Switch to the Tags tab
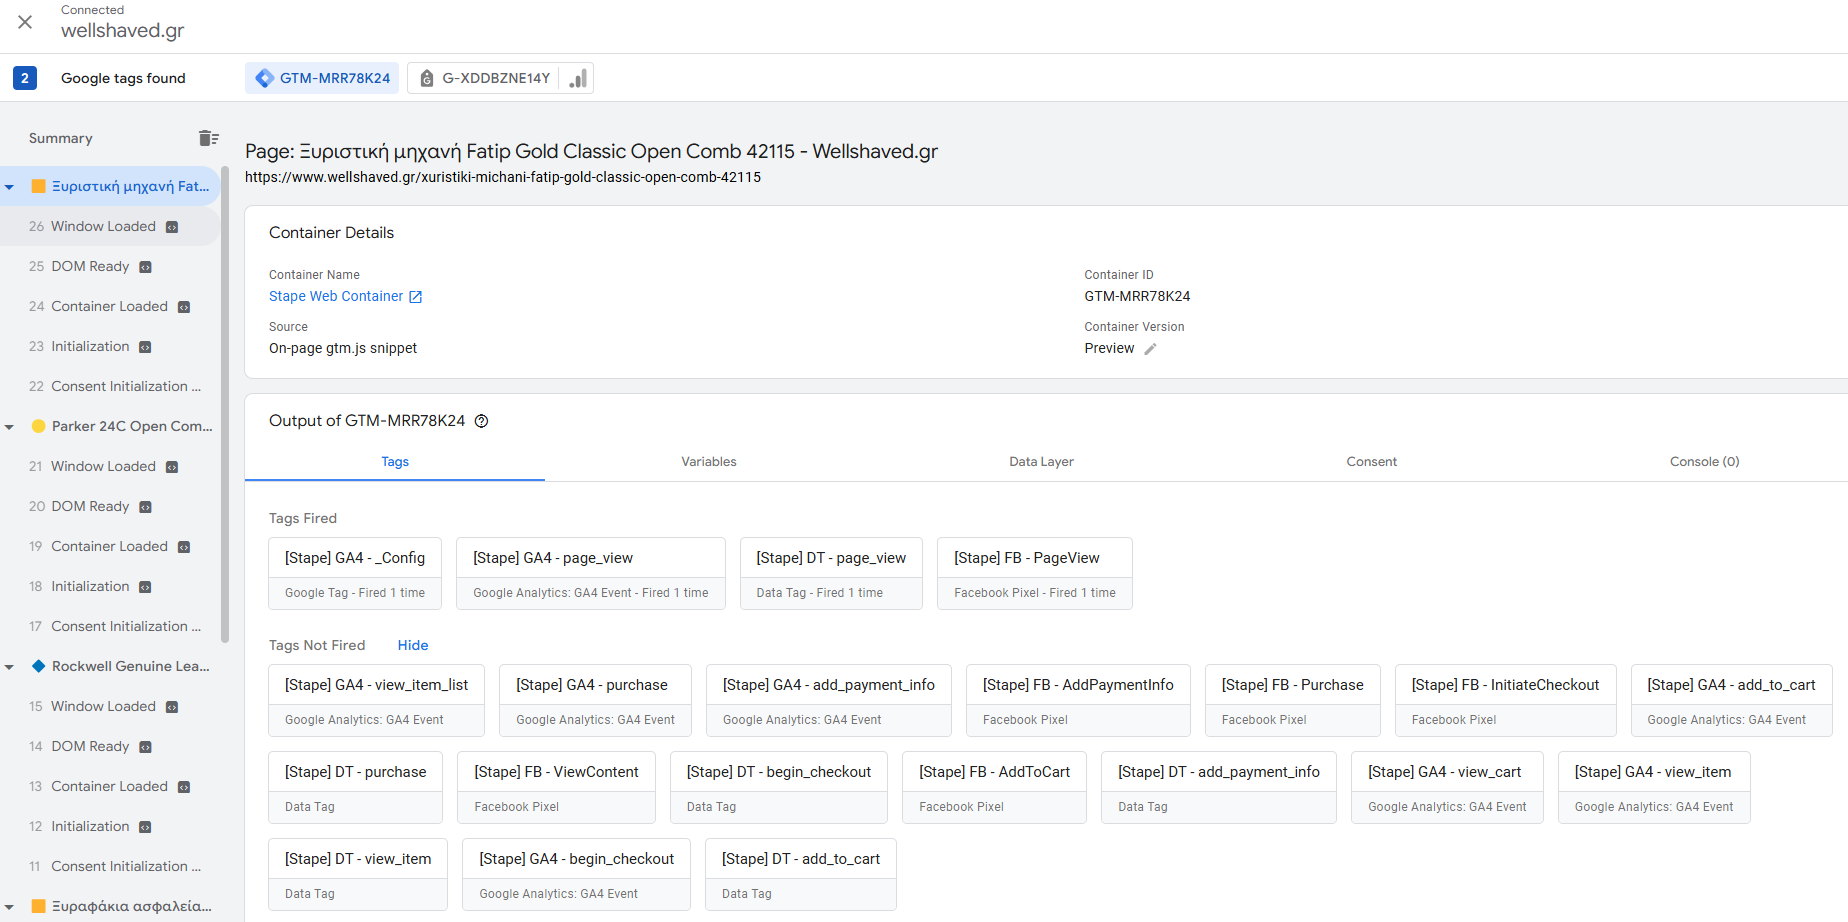1848x922 pixels. 395,461
